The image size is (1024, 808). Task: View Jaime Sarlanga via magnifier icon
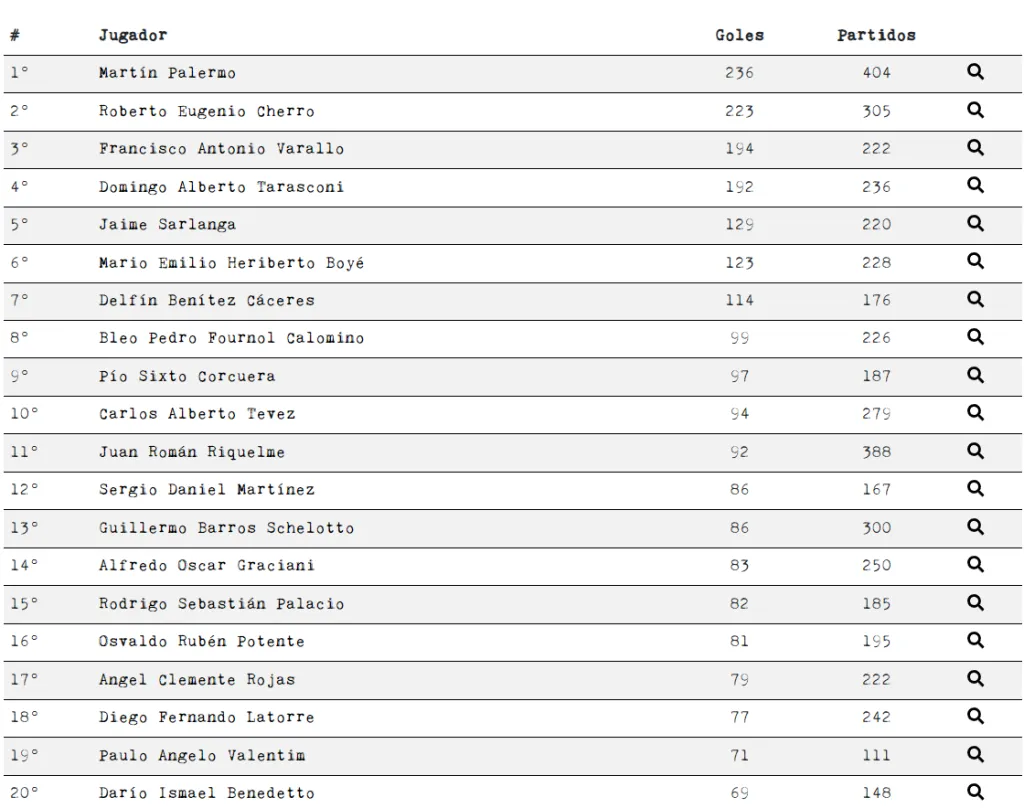(975, 224)
